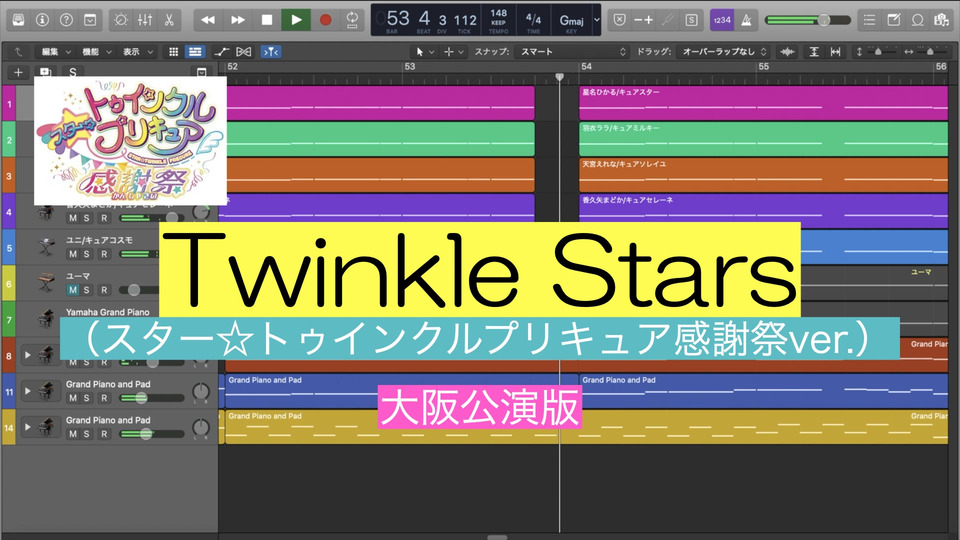Toggle Cycle mode button
This screenshot has width=960, height=540.
(x=353, y=20)
